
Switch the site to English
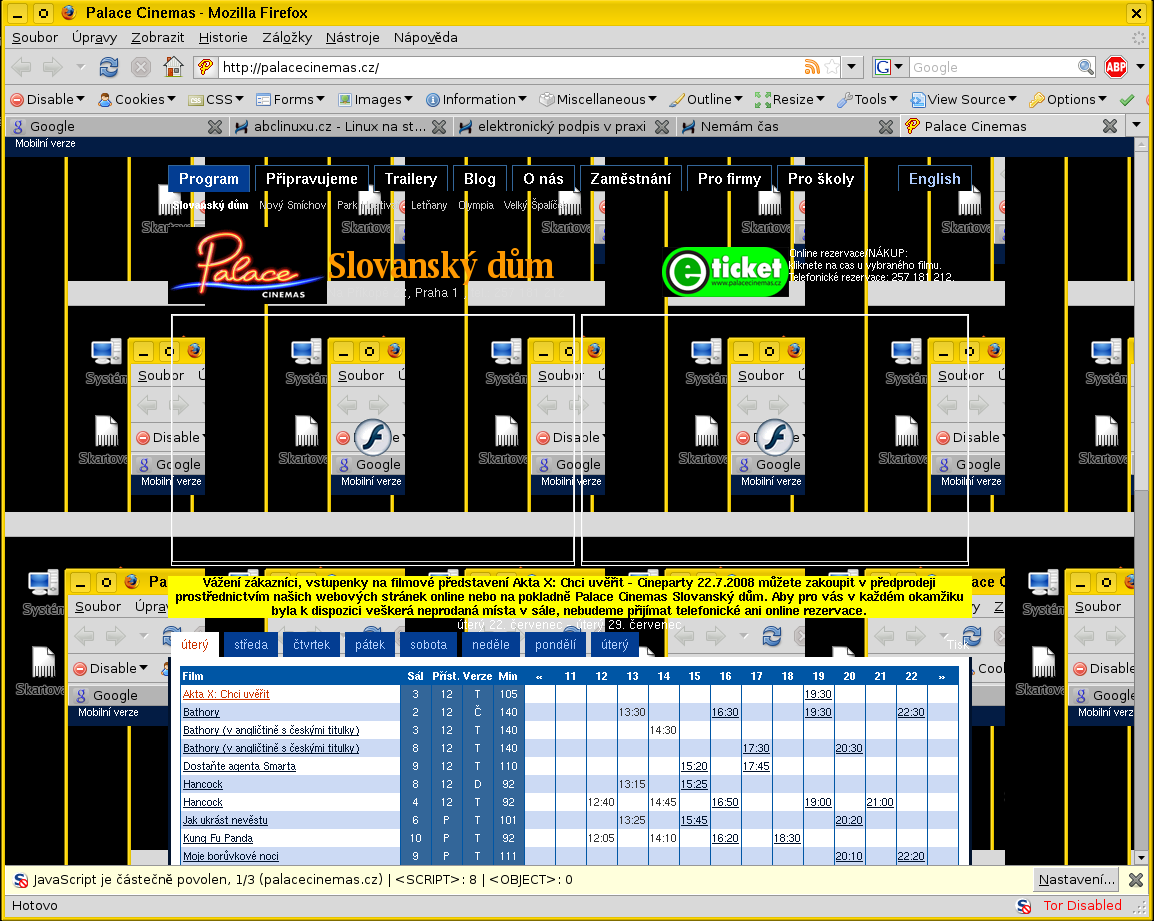(935, 179)
